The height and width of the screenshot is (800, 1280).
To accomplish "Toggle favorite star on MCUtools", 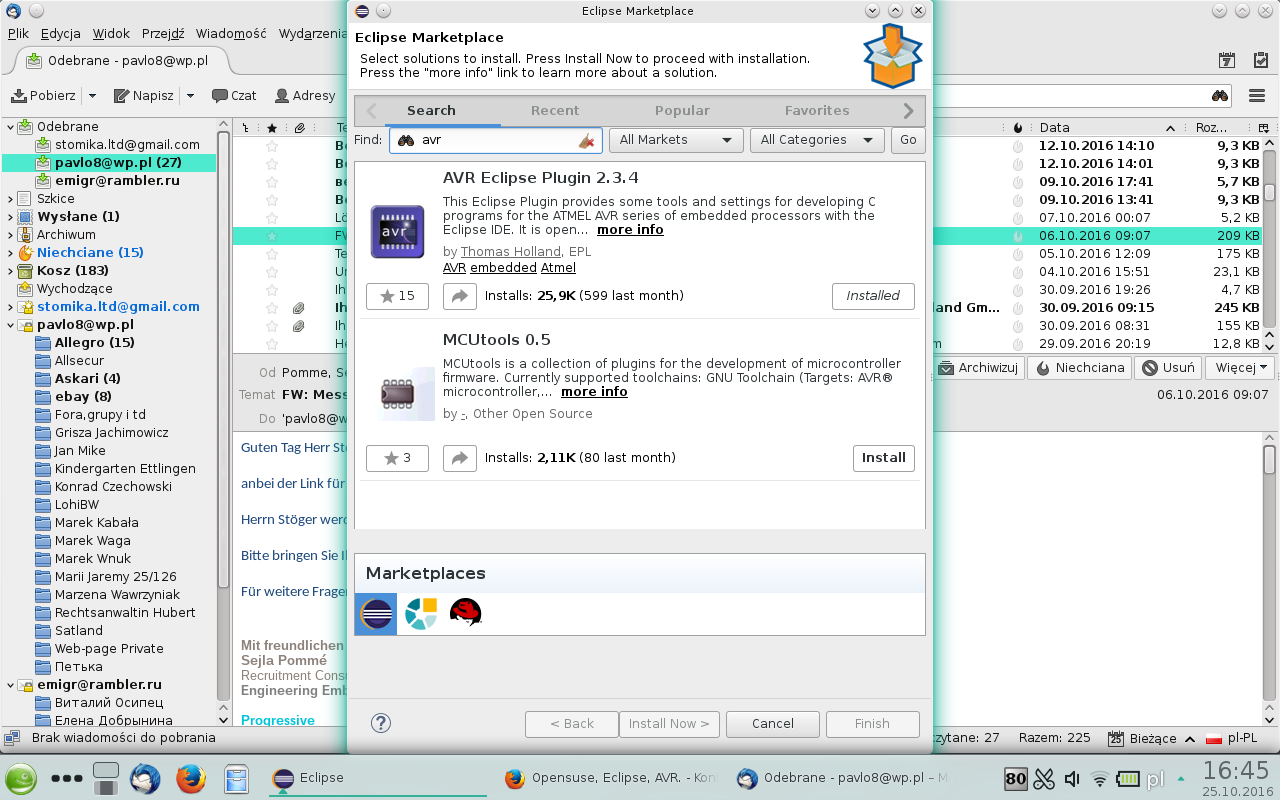I will coord(397,458).
